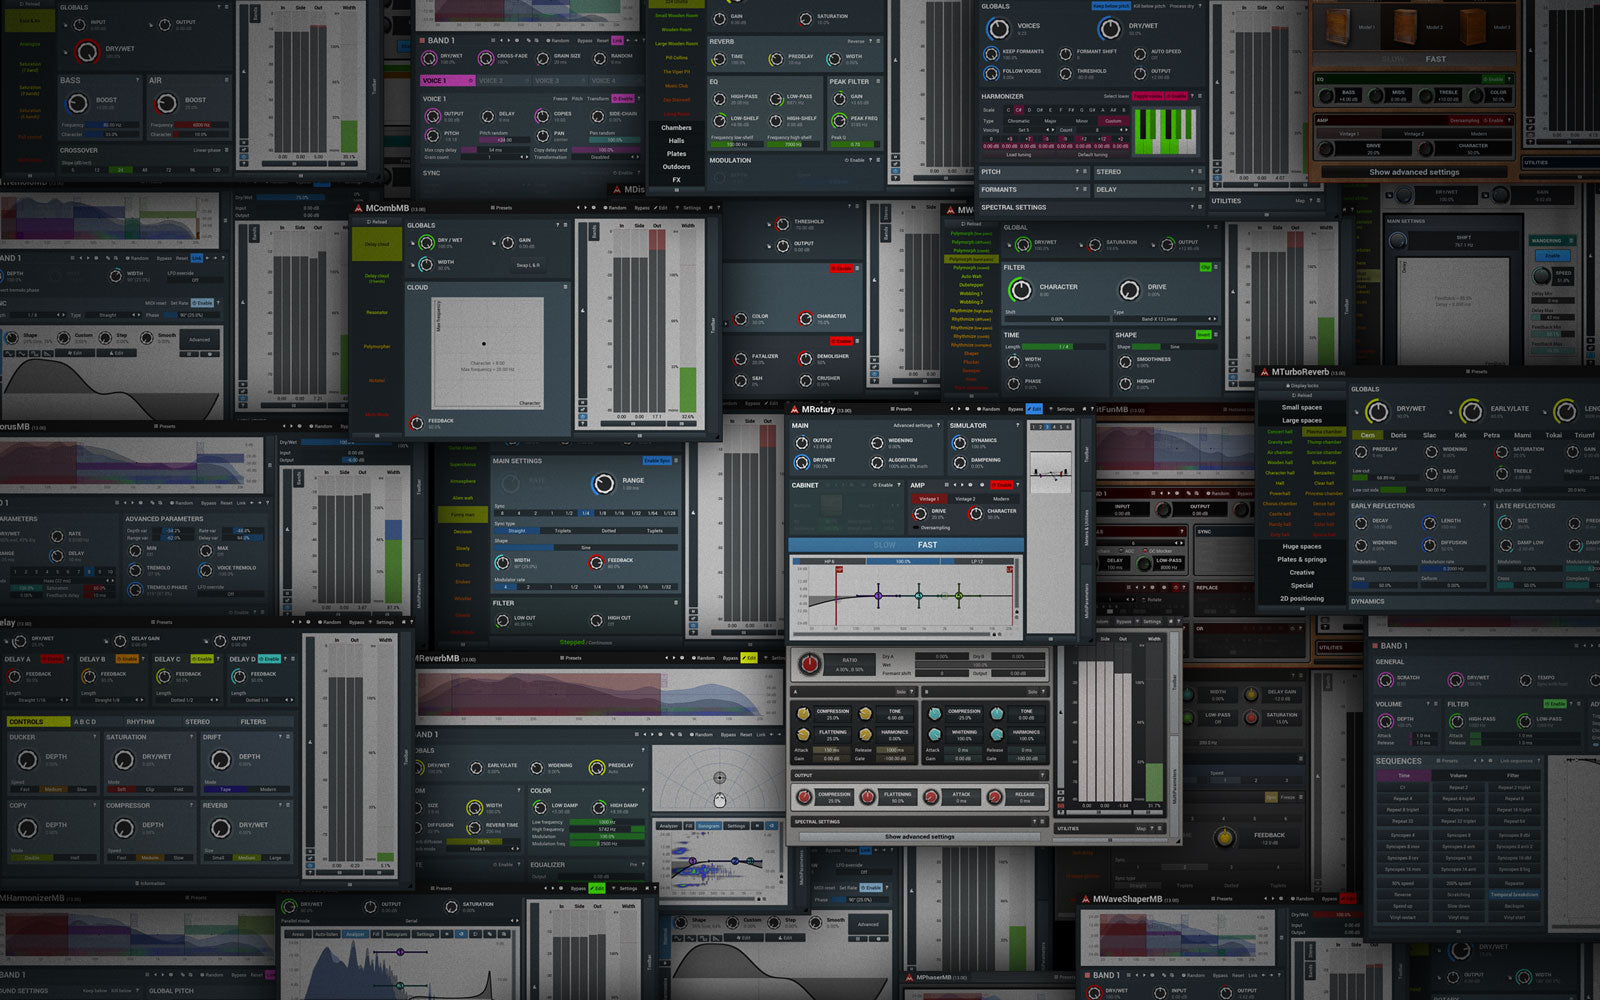Viewport: 1600px width, 1000px height.
Task: Expand Huge spaces category in MTurboReverb
Action: tap(1301, 546)
